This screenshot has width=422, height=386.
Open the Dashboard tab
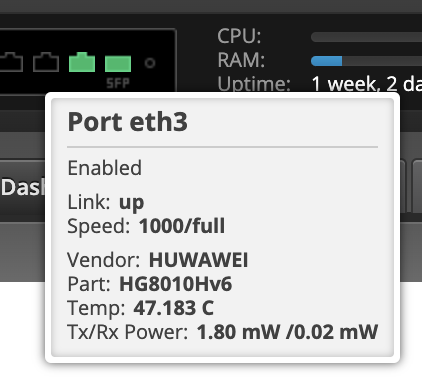click(x=22, y=187)
